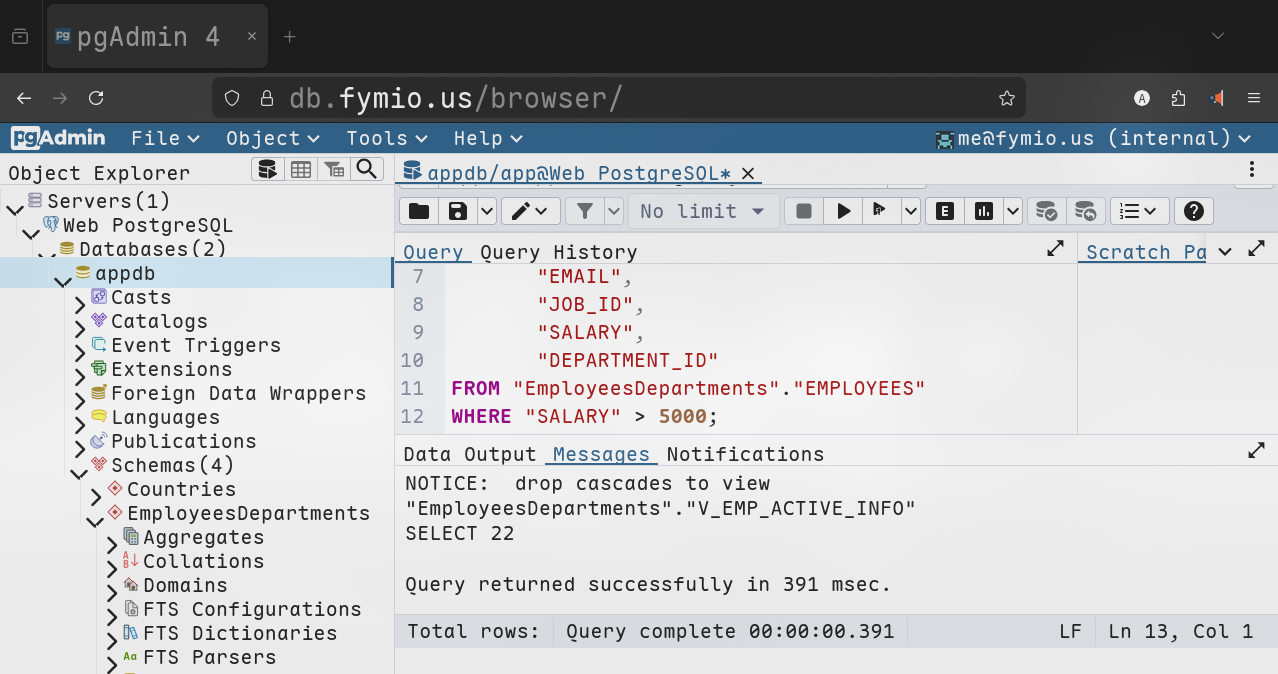This screenshot has width=1278, height=674.
Task: Switch to the Data Output tab
Action: click(x=470, y=454)
